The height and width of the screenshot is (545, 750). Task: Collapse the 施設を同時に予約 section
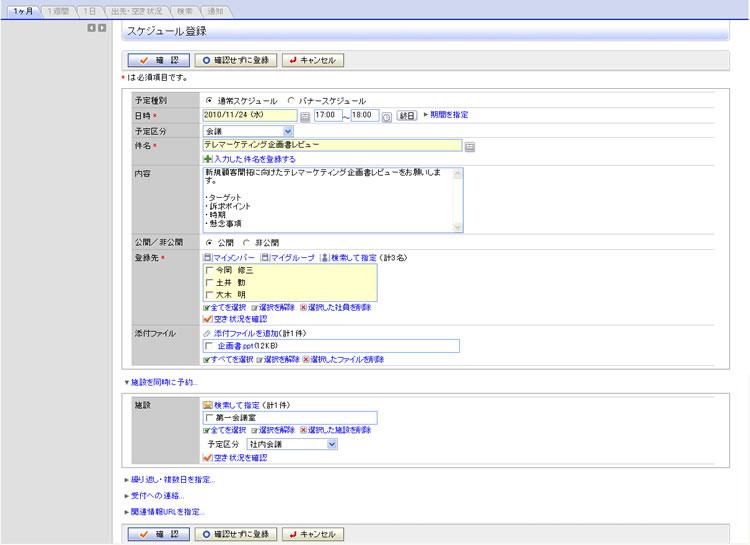point(161,382)
